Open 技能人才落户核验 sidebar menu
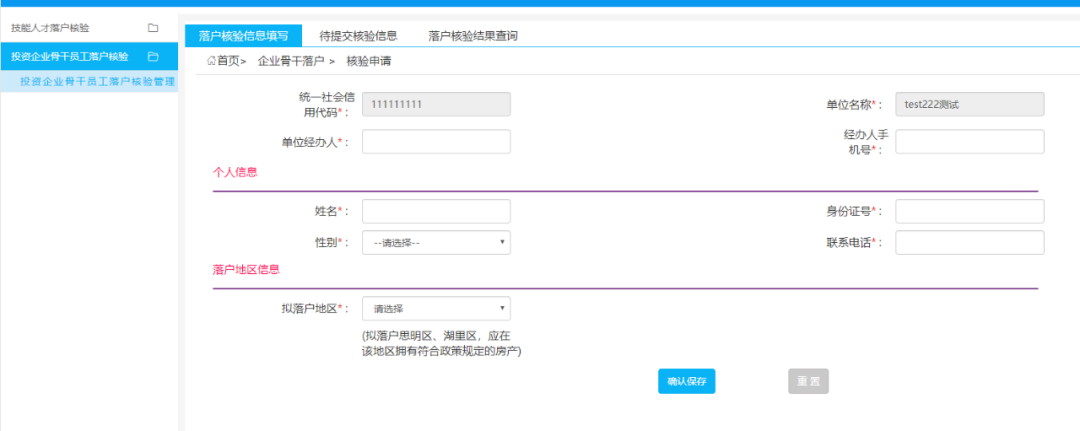The width and height of the screenshot is (1080, 431). coord(89,28)
